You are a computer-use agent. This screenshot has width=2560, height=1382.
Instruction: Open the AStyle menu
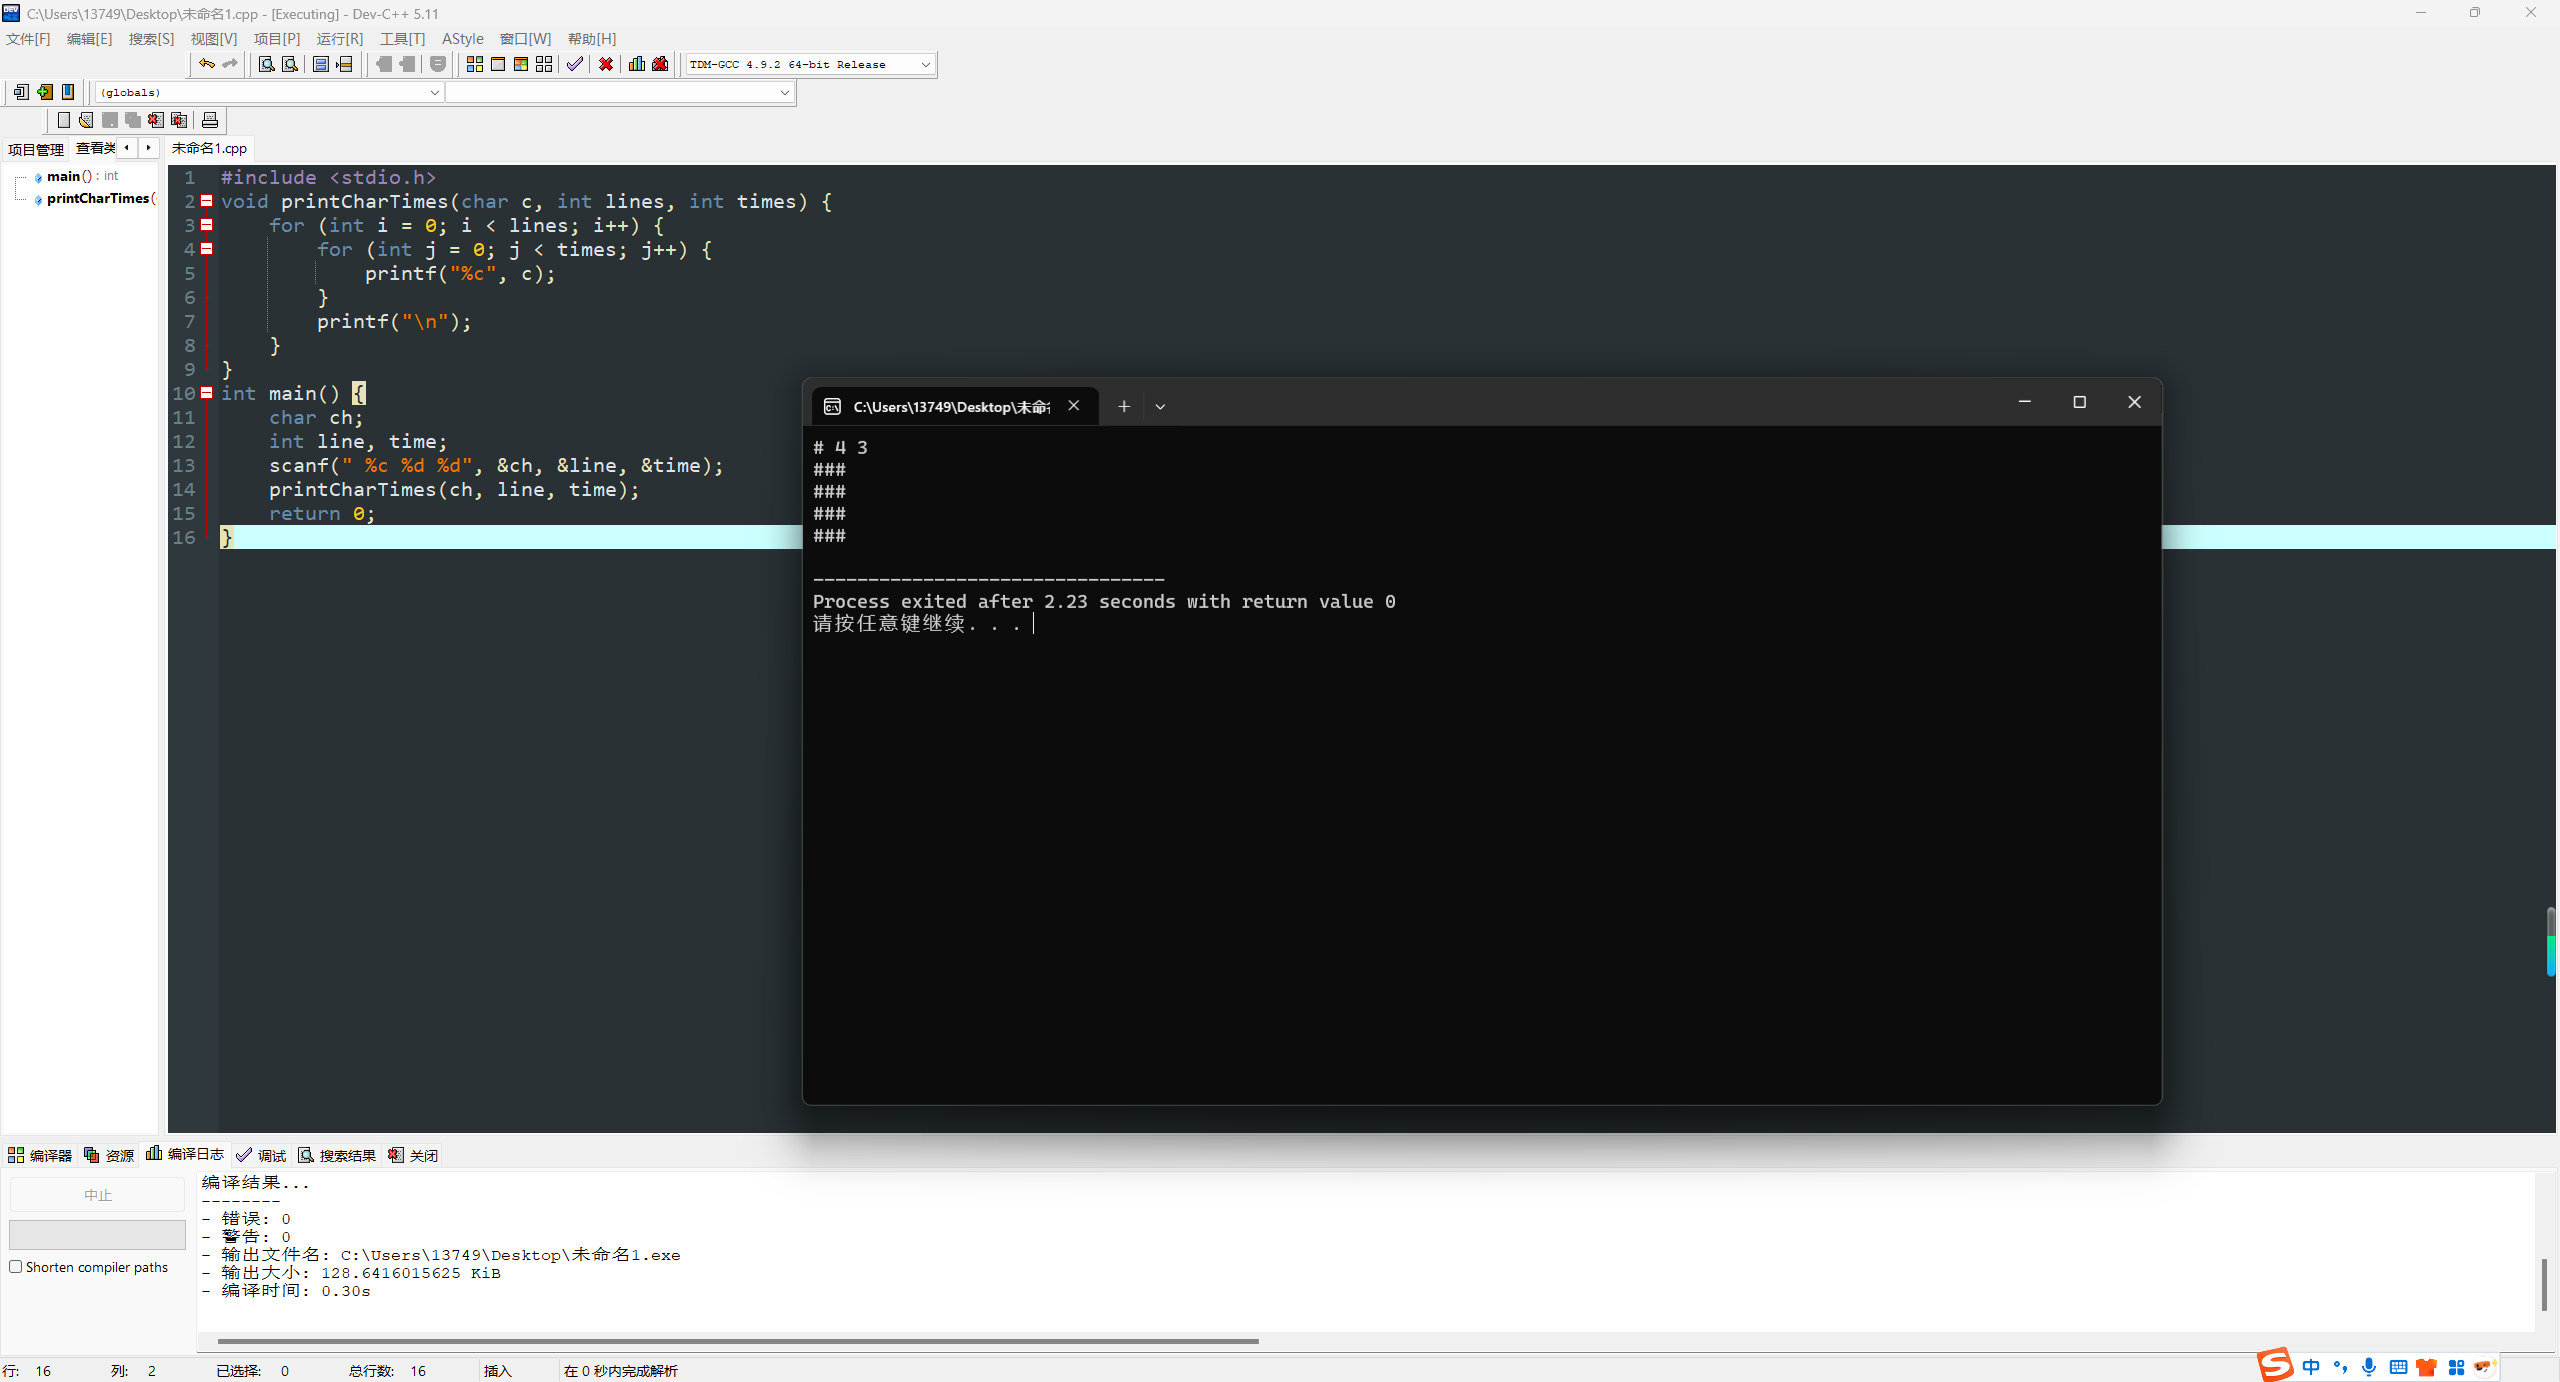(x=462, y=38)
